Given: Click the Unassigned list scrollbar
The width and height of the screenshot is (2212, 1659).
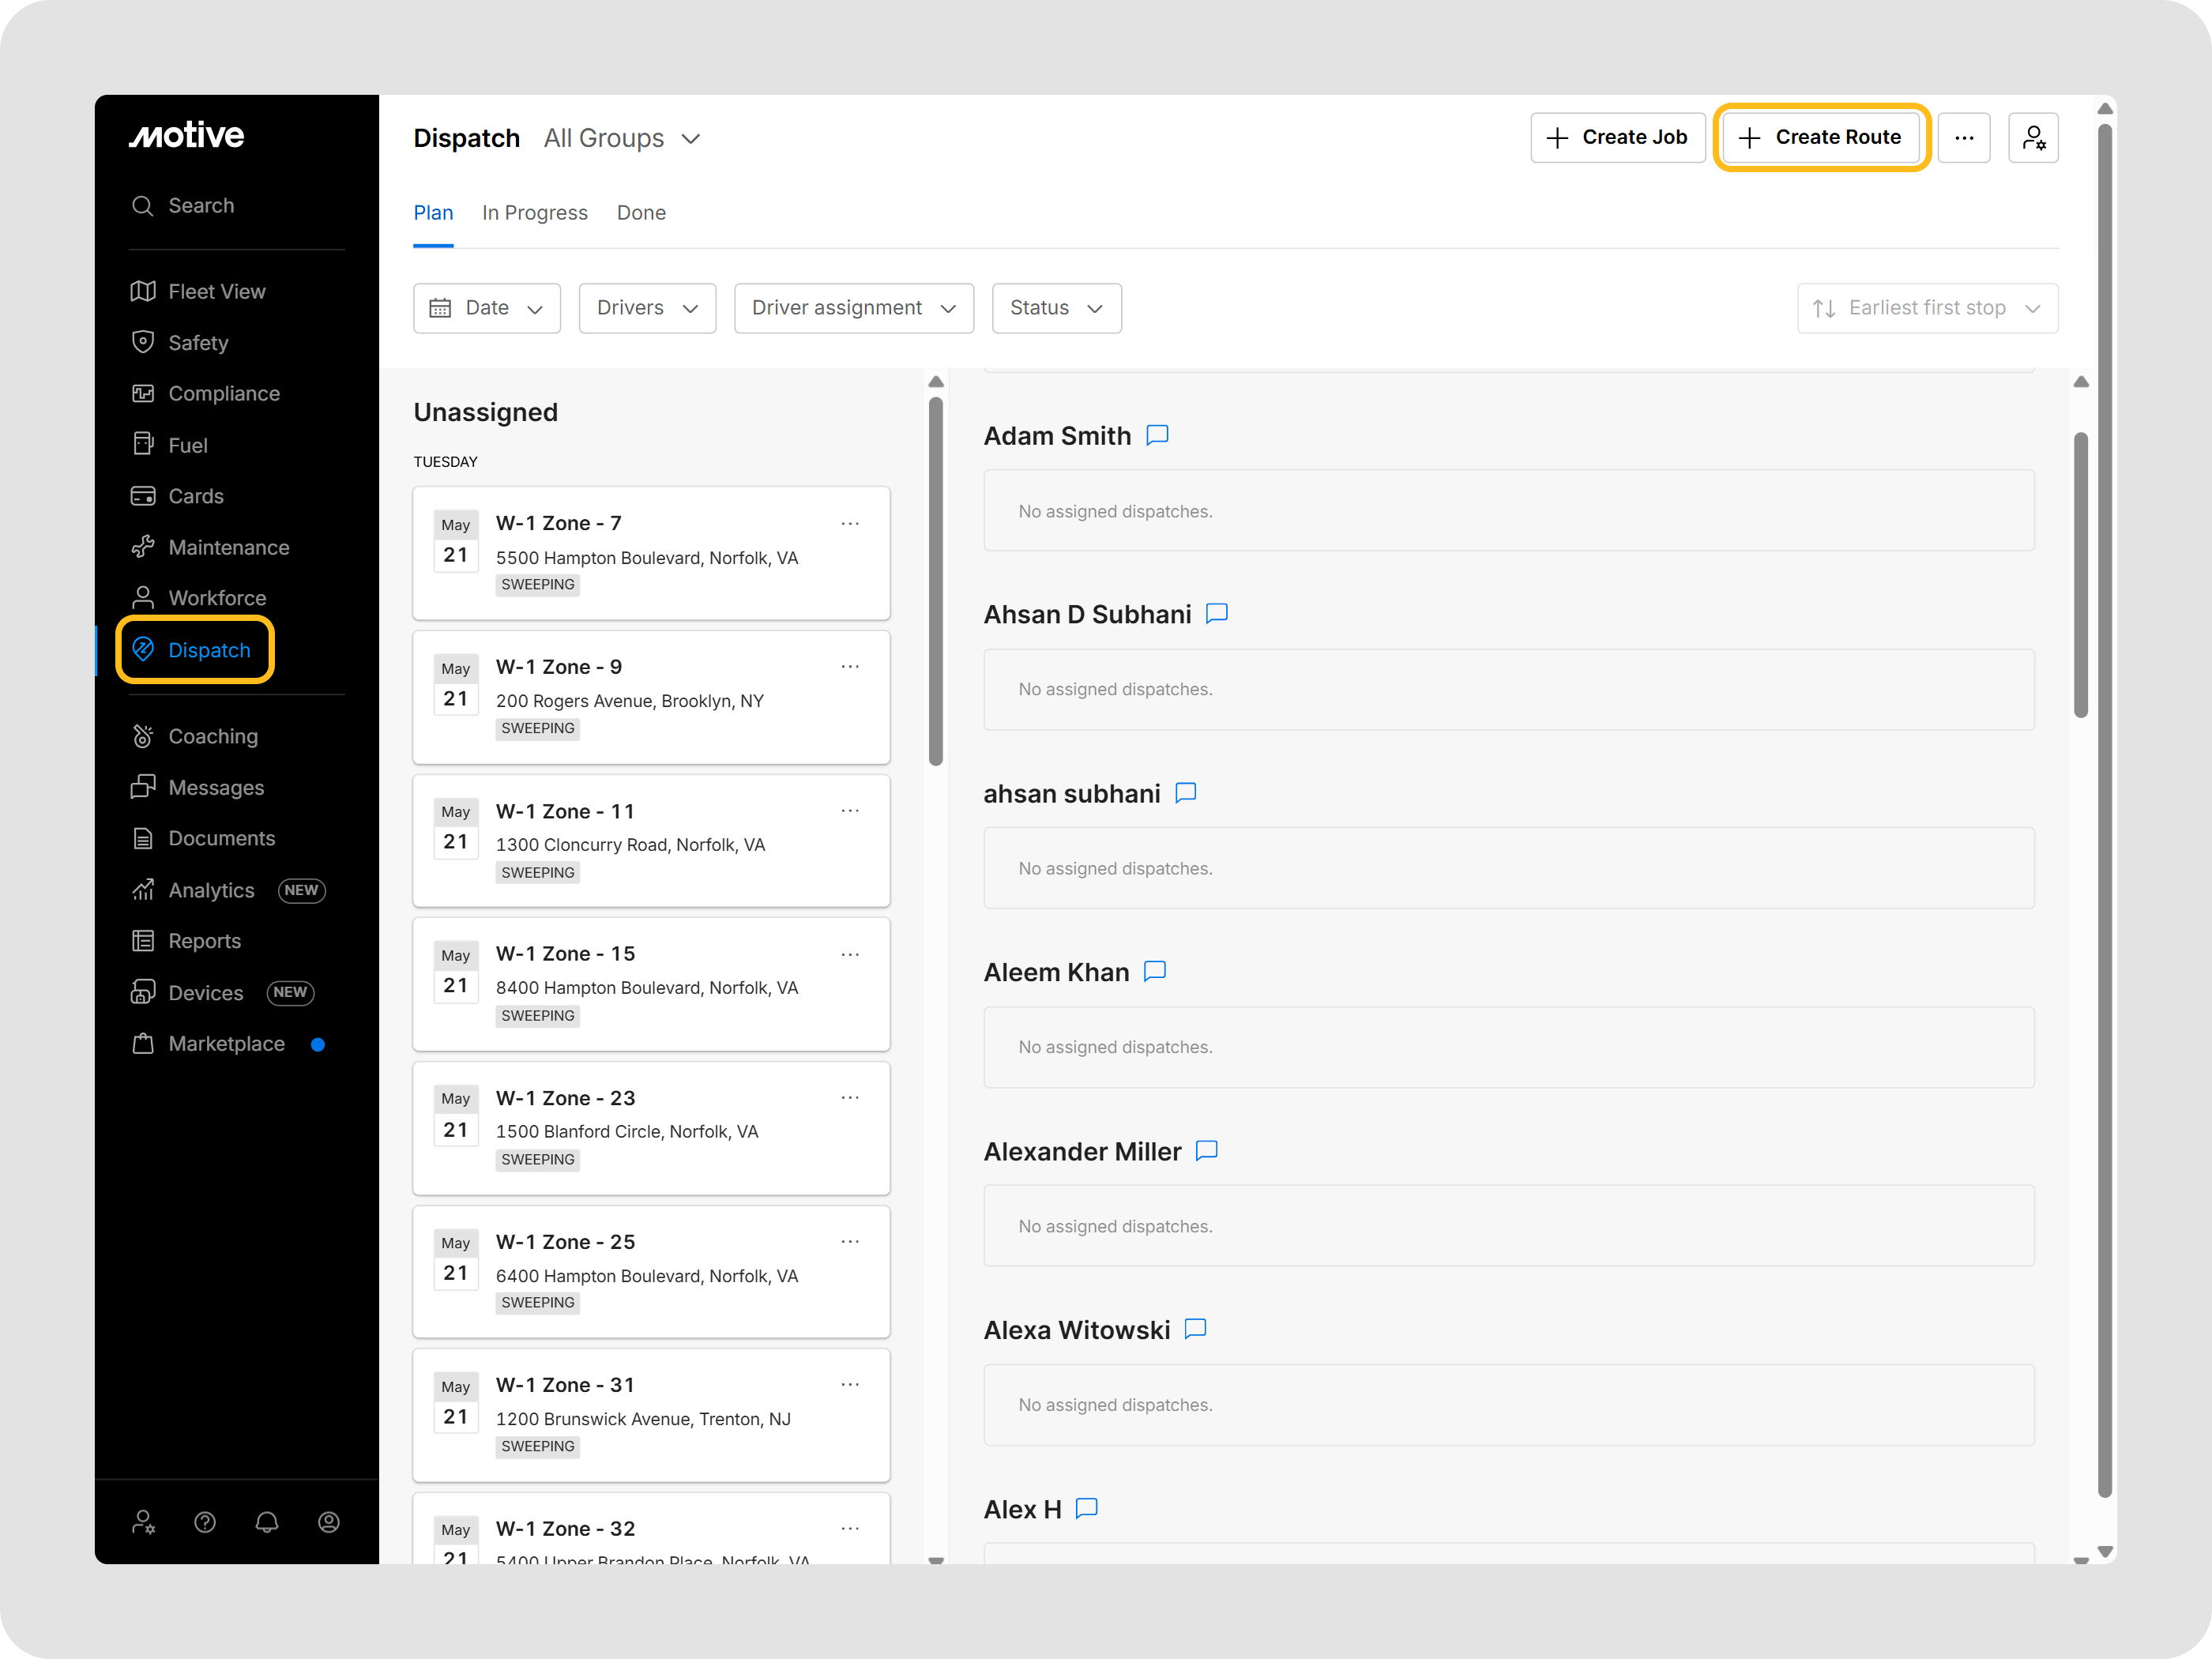Looking at the screenshot, I should point(936,580).
